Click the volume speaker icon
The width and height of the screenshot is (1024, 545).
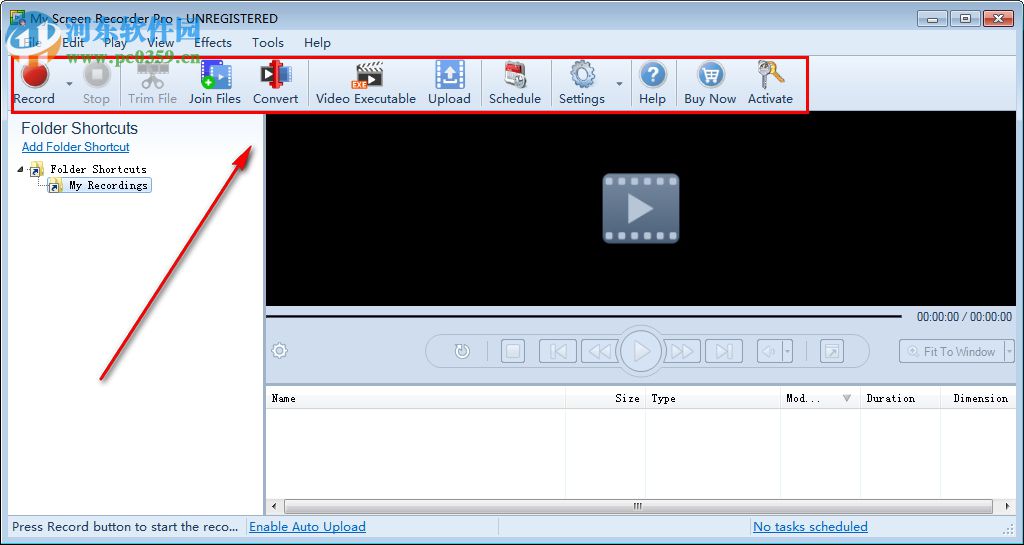pyautogui.click(x=769, y=351)
